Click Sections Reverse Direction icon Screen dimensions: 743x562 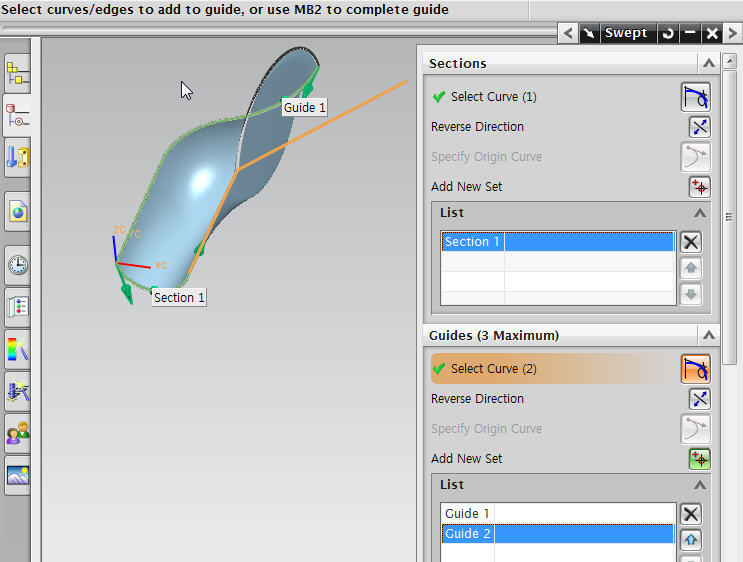coord(699,127)
